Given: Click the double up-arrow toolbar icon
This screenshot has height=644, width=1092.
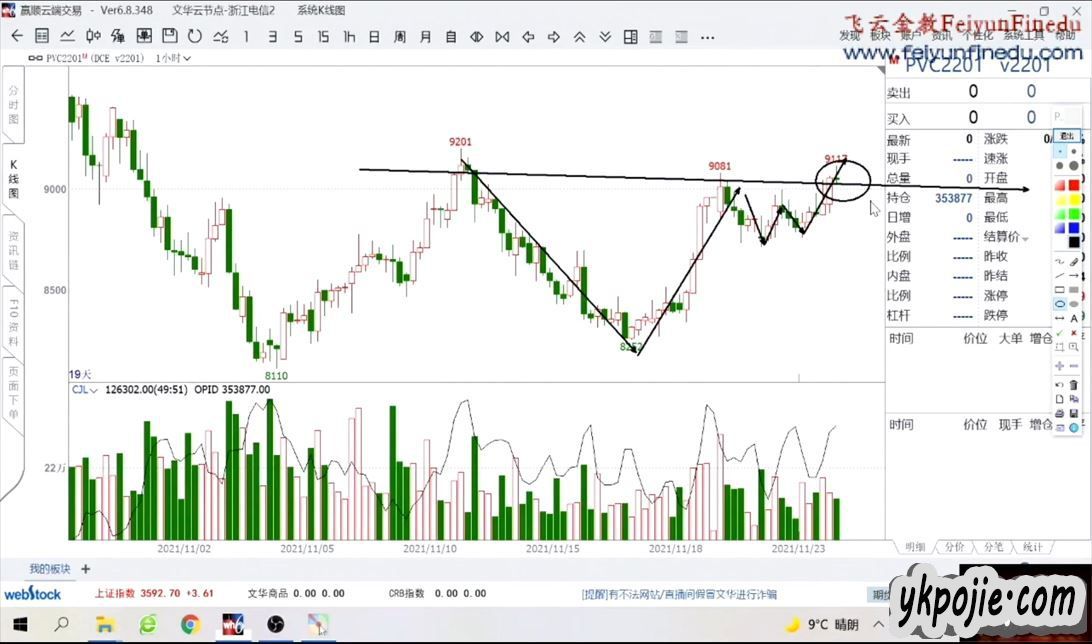Looking at the screenshot, I should [x=579, y=37].
